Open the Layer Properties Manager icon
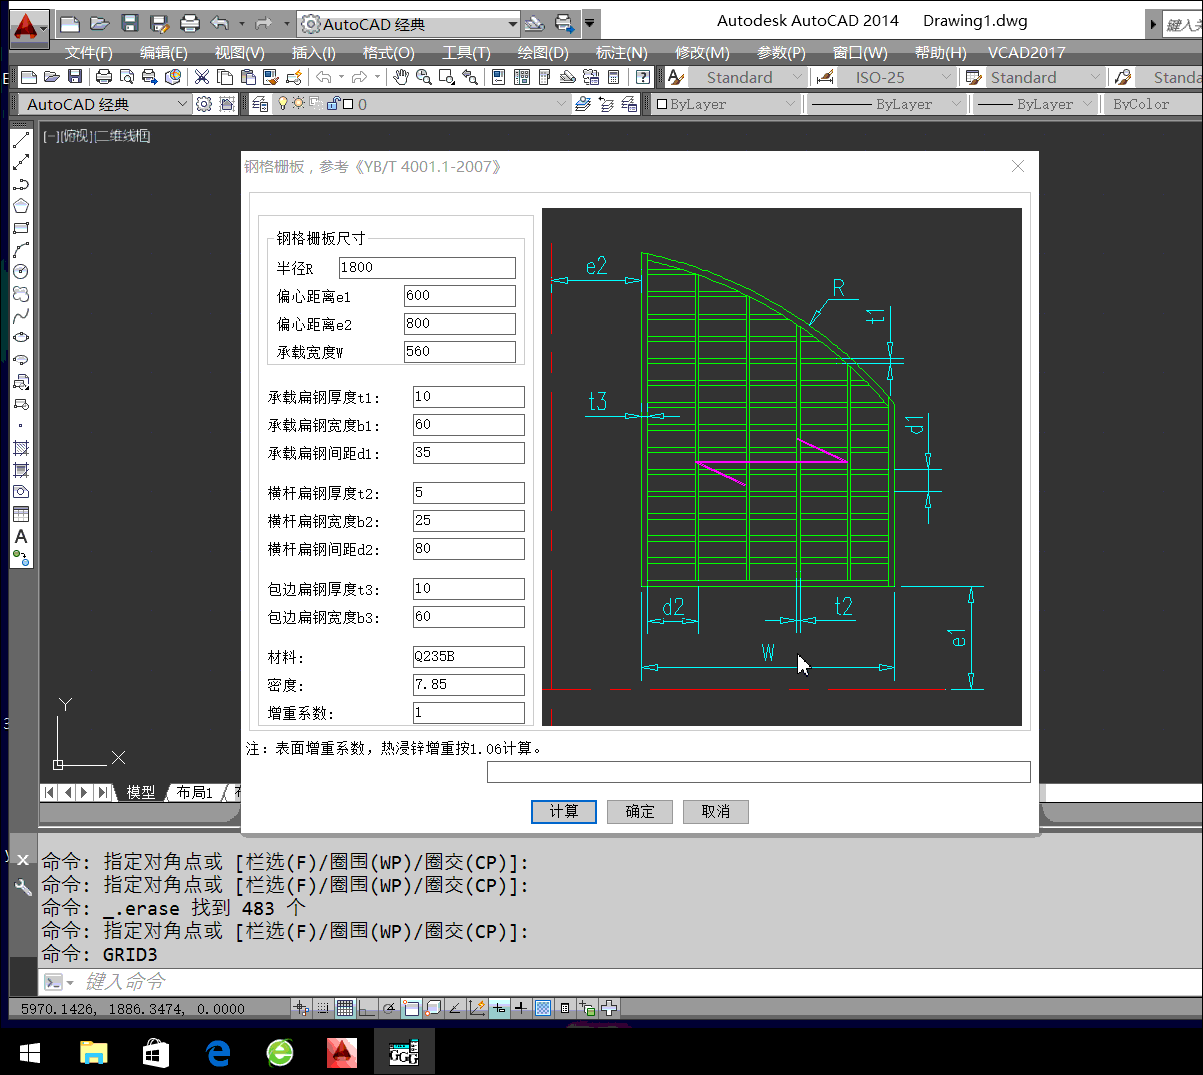Screen dimensions: 1203x1075 click(260, 104)
